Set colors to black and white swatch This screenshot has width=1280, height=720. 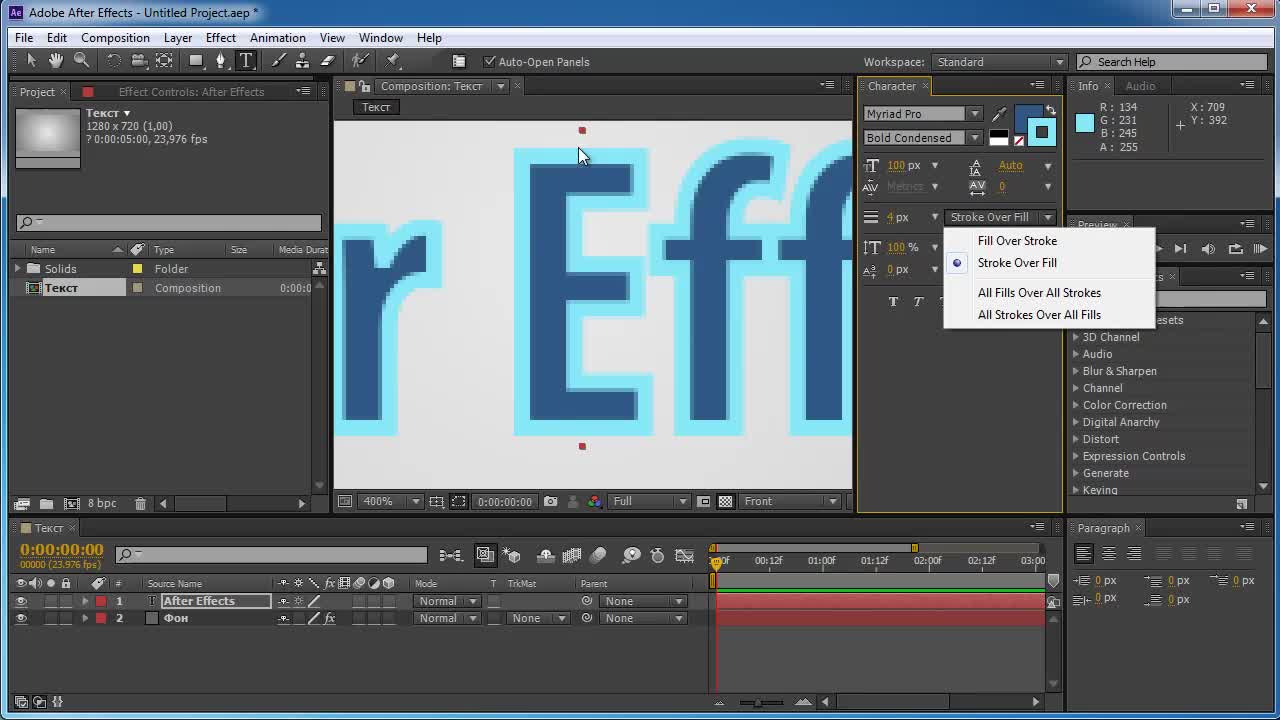[x=999, y=138]
